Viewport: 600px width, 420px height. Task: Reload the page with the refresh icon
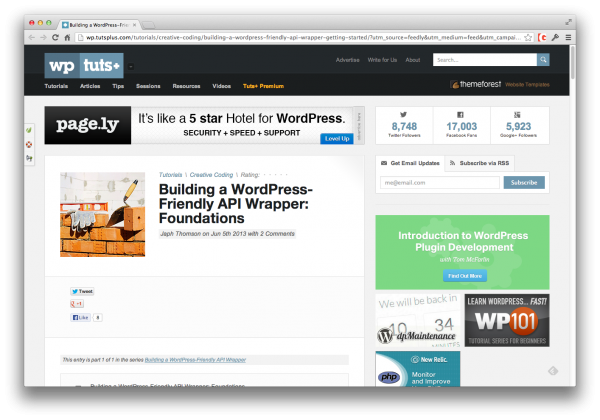click(x=55, y=37)
